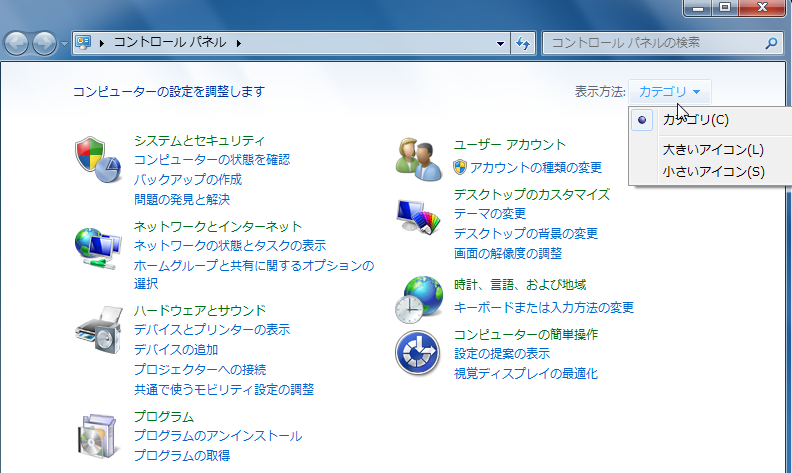Viewport: 792px width, 473px height.
Task: Open システムとセキュリティ category link
Action: point(199,140)
